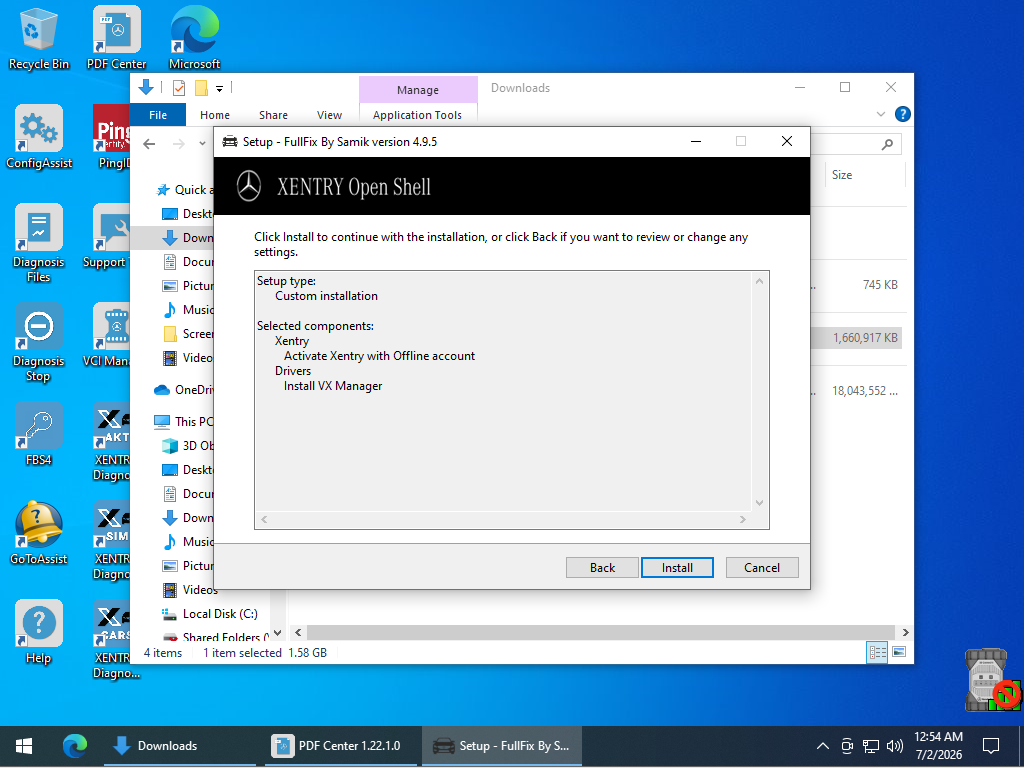The width and height of the screenshot is (1024, 768).
Task: Select the Screenshots folder in navigation pane
Action: pyautogui.click(x=188, y=334)
